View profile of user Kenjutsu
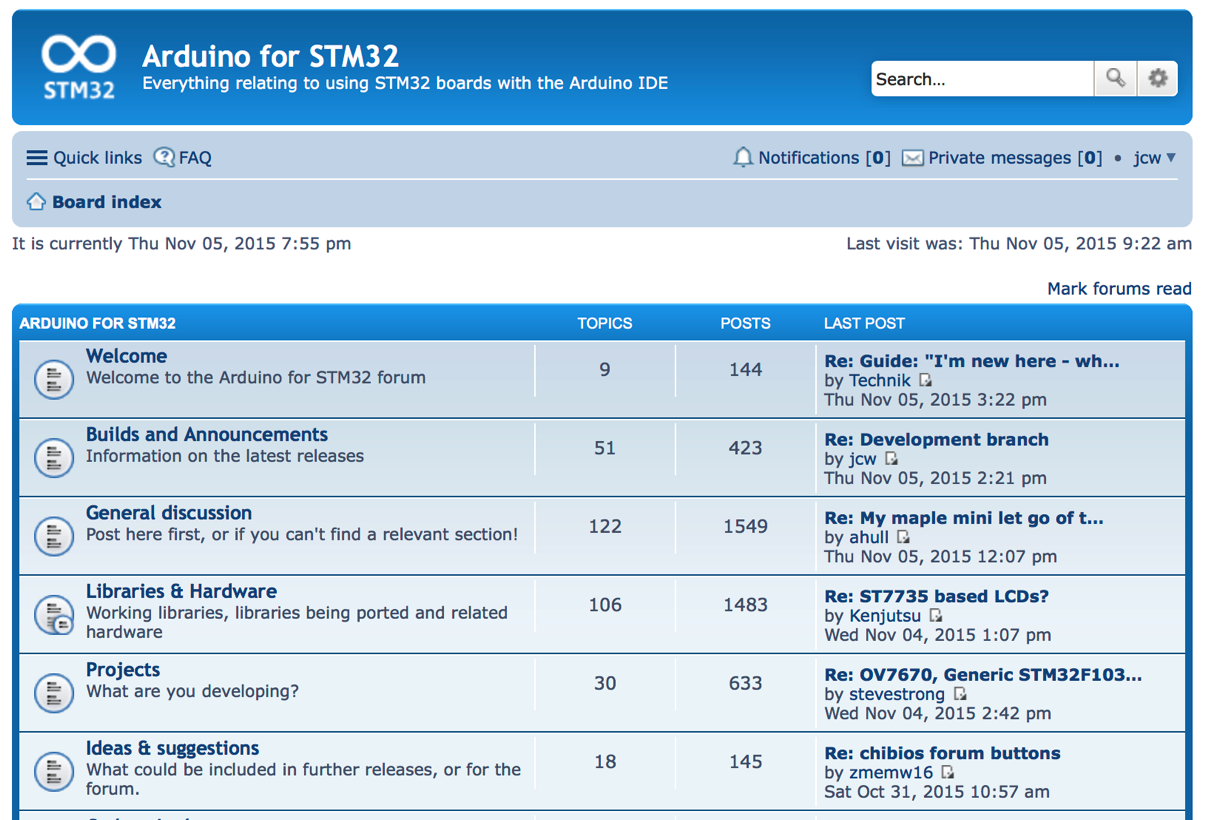The height and width of the screenshot is (820, 1206). click(885, 616)
